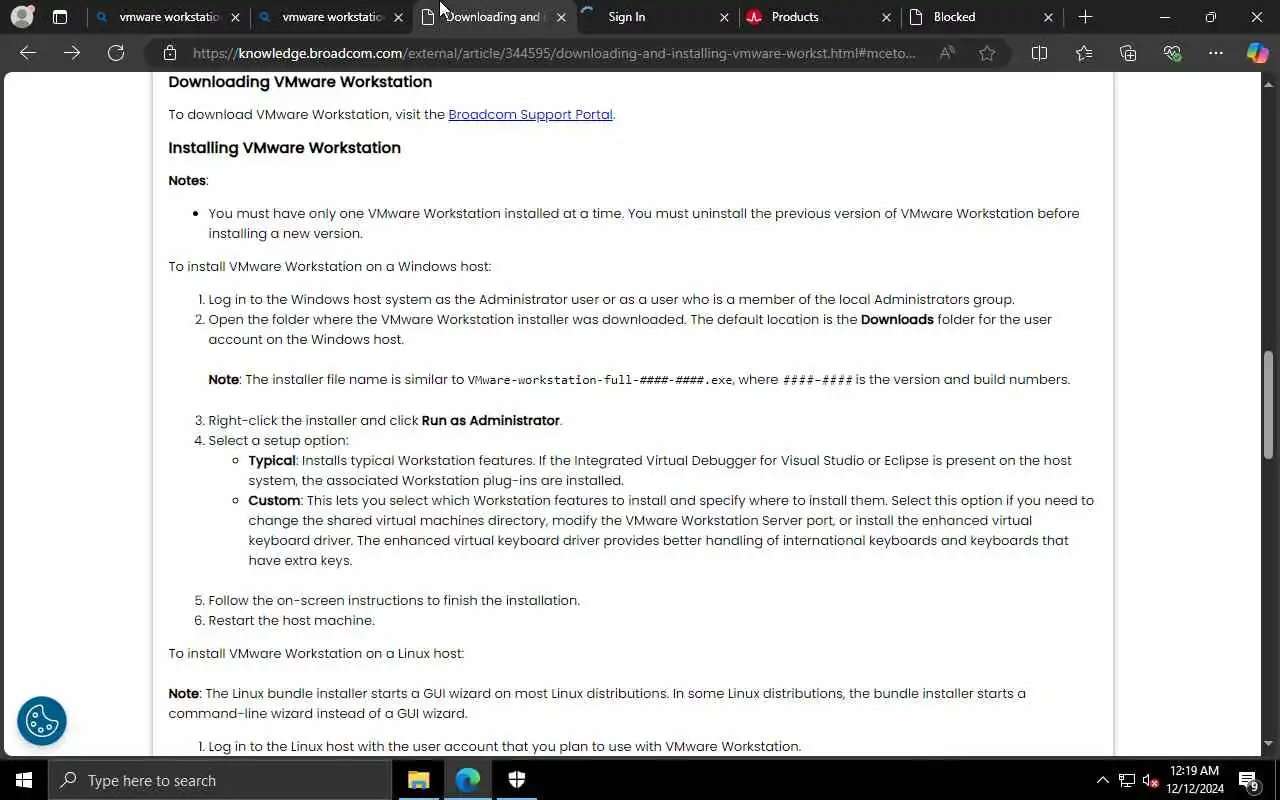Open the Favorites list icon
This screenshot has height=800, width=1280.
pyautogui.click(x=1084, y=53)
